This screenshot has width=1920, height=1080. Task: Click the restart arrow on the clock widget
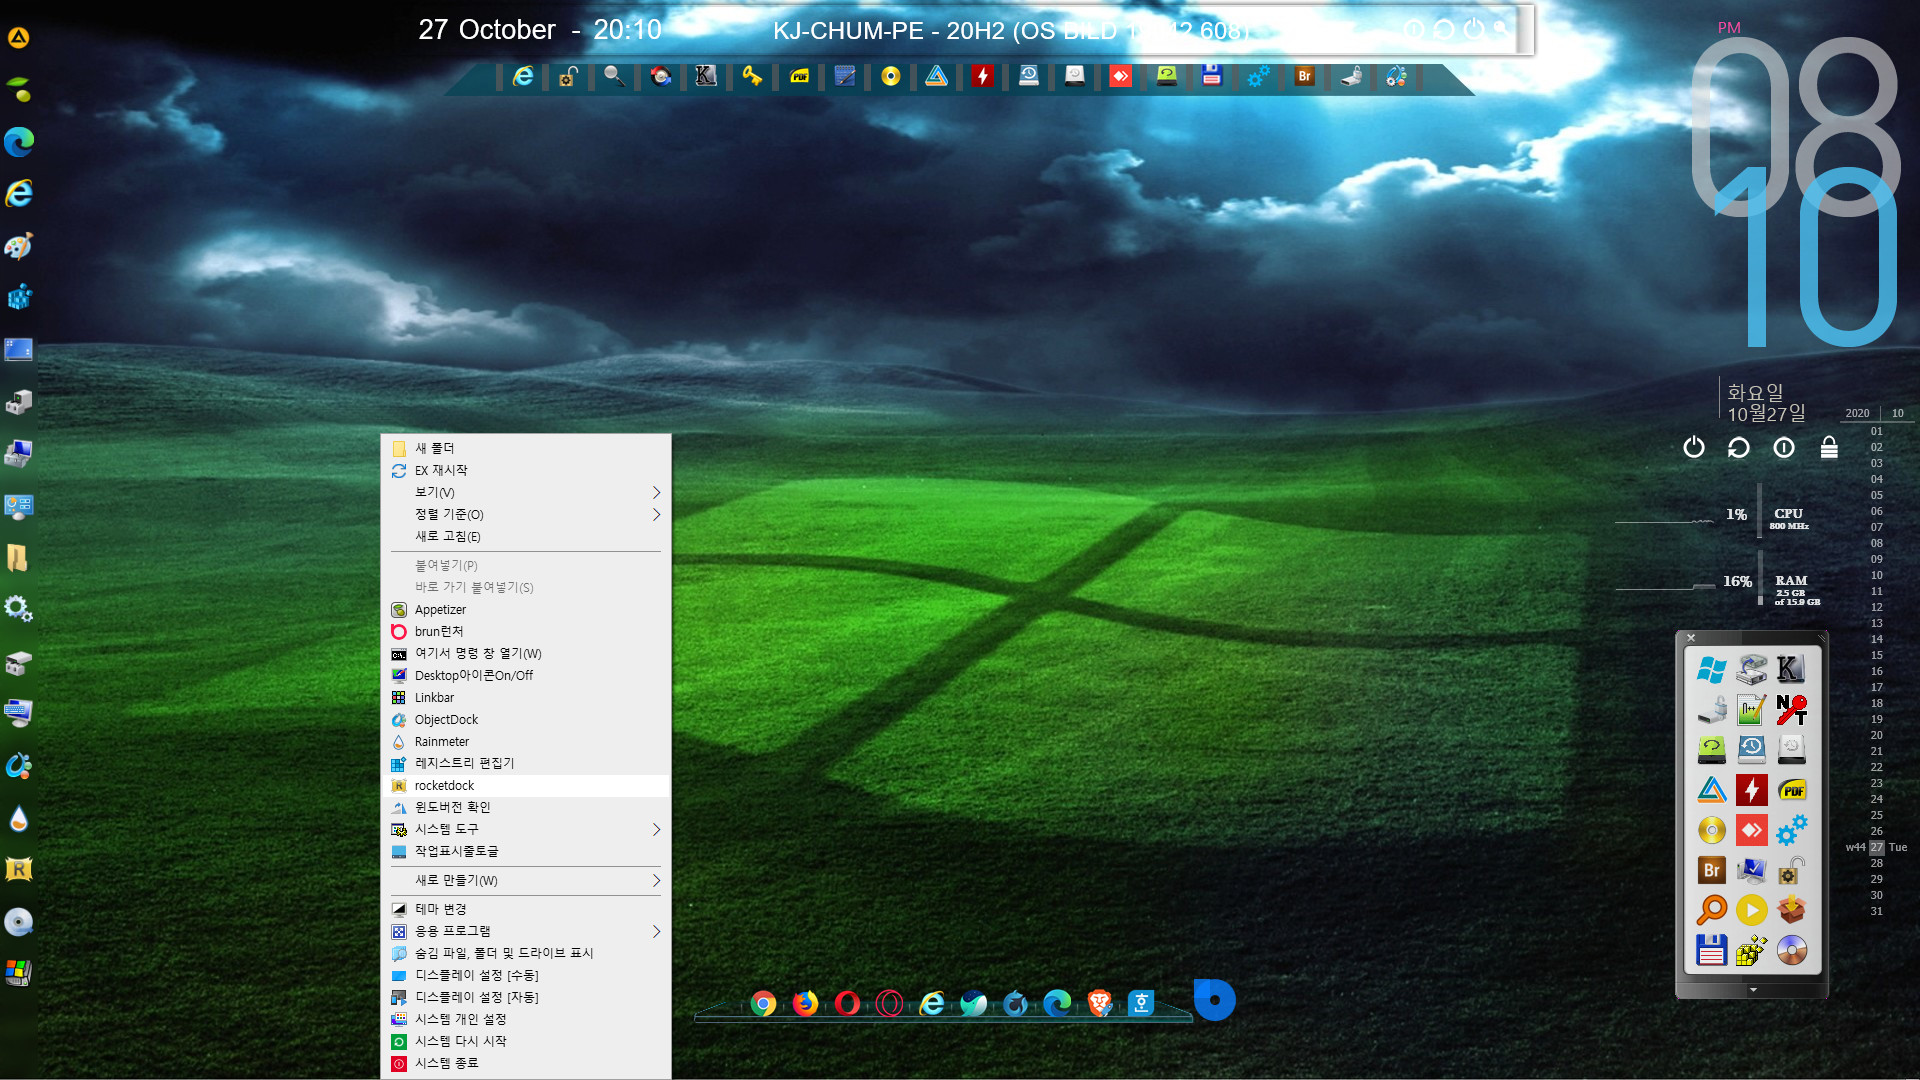pyautogui.click(x=1738, y=447)
